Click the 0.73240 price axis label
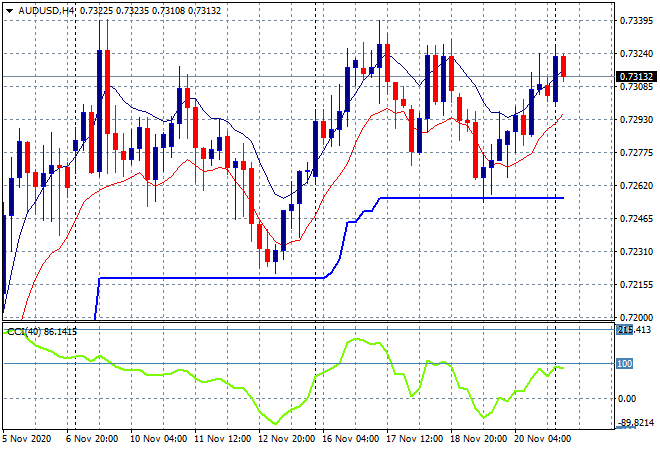The height and width of the screenshot is (450, 660). 636,53
